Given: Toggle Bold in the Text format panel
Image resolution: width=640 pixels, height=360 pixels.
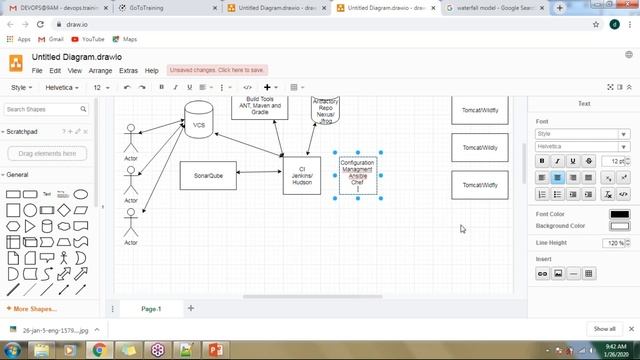Looking at the screenshot, I should click(542, 161).
